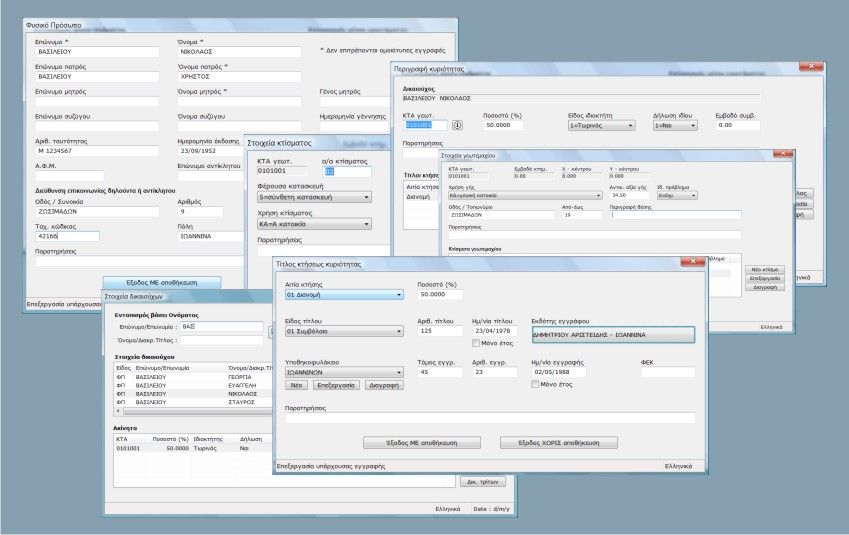Image resolution: width=849 pixels, height=535 pixels.
Task: Close the Τίτλος κτήσεως κυριότητας dialog
Action: 693,262
